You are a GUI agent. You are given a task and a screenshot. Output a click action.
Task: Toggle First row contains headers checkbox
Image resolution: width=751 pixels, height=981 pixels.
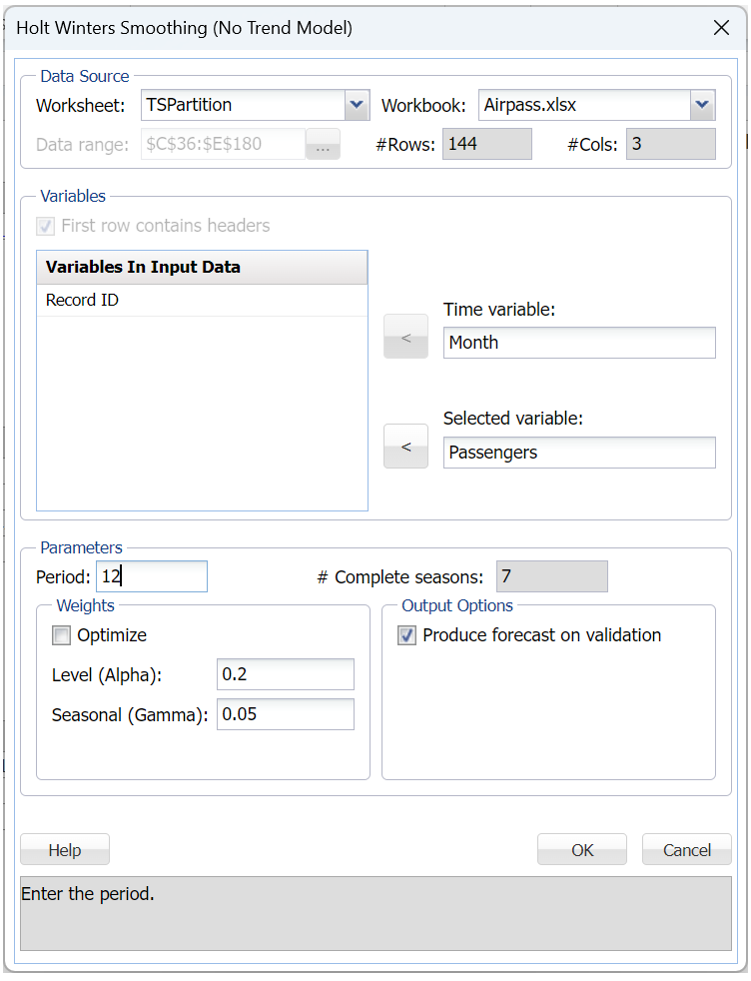pos(46,226)
